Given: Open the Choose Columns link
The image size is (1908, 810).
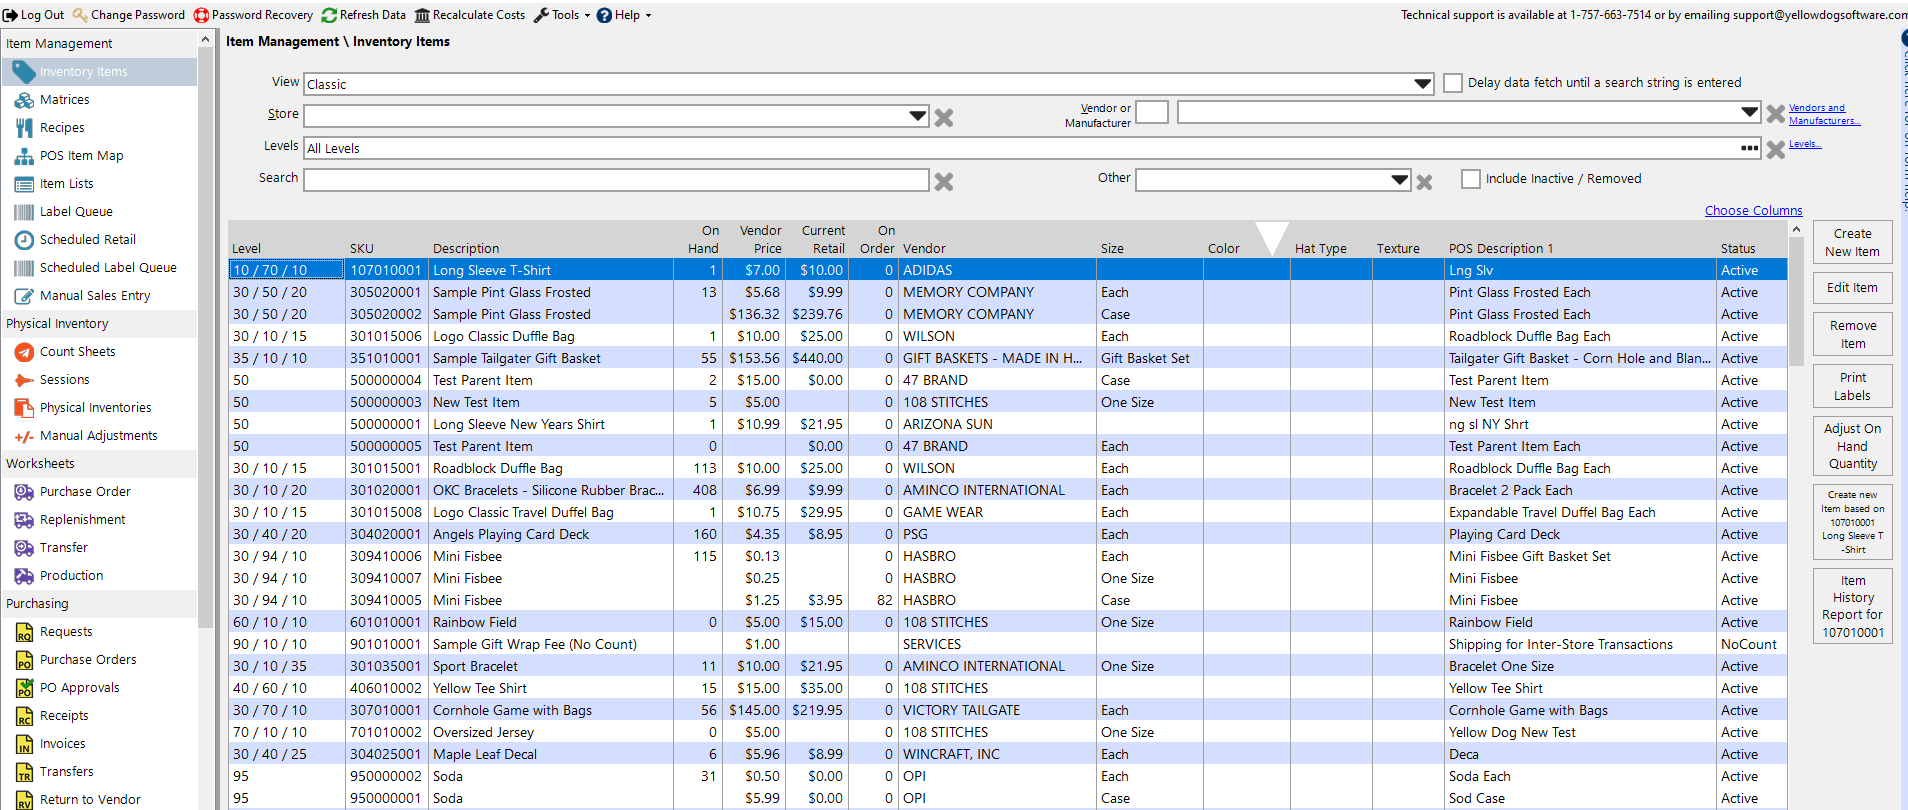Looking at the screenshot, I should (1753, 210).
